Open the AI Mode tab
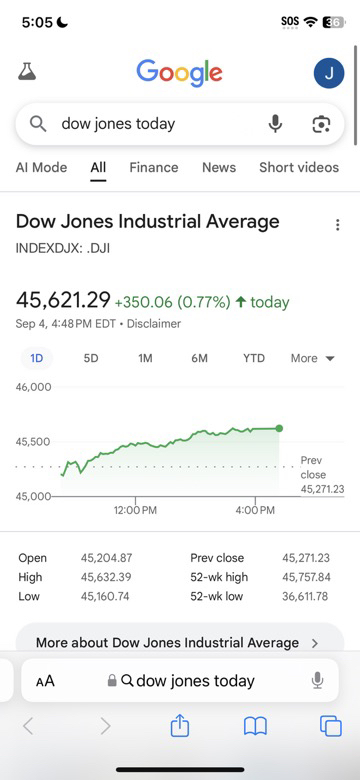 (41, 167)
